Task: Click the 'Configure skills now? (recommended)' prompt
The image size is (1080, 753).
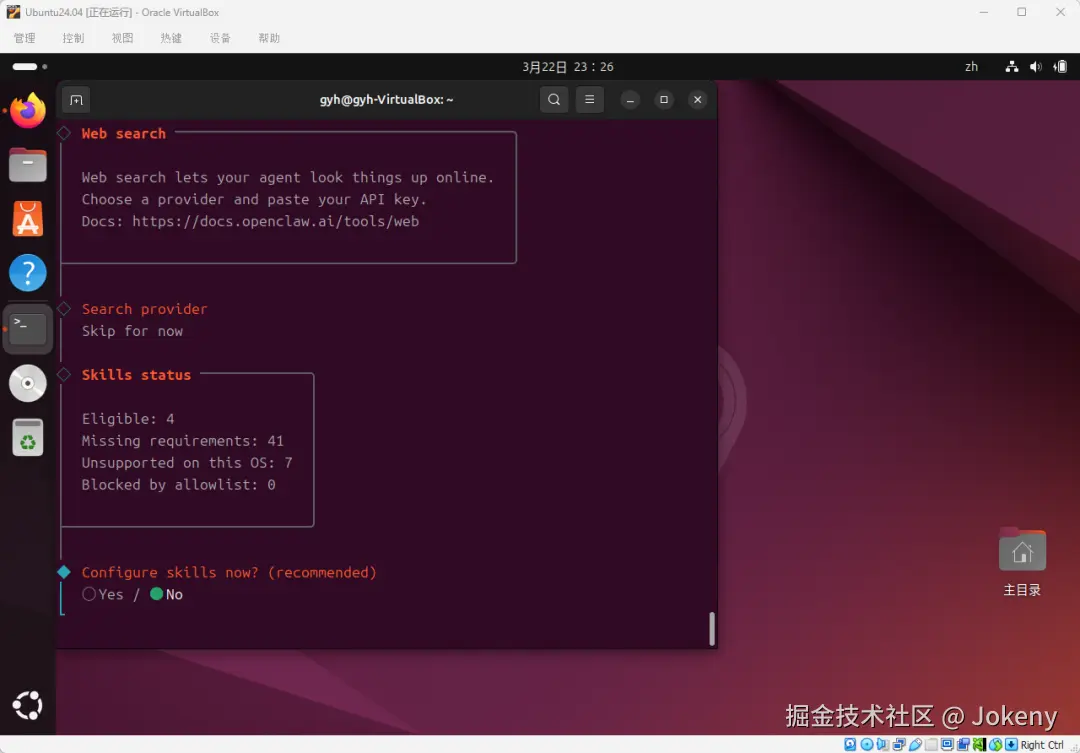Action: point(229,573)
